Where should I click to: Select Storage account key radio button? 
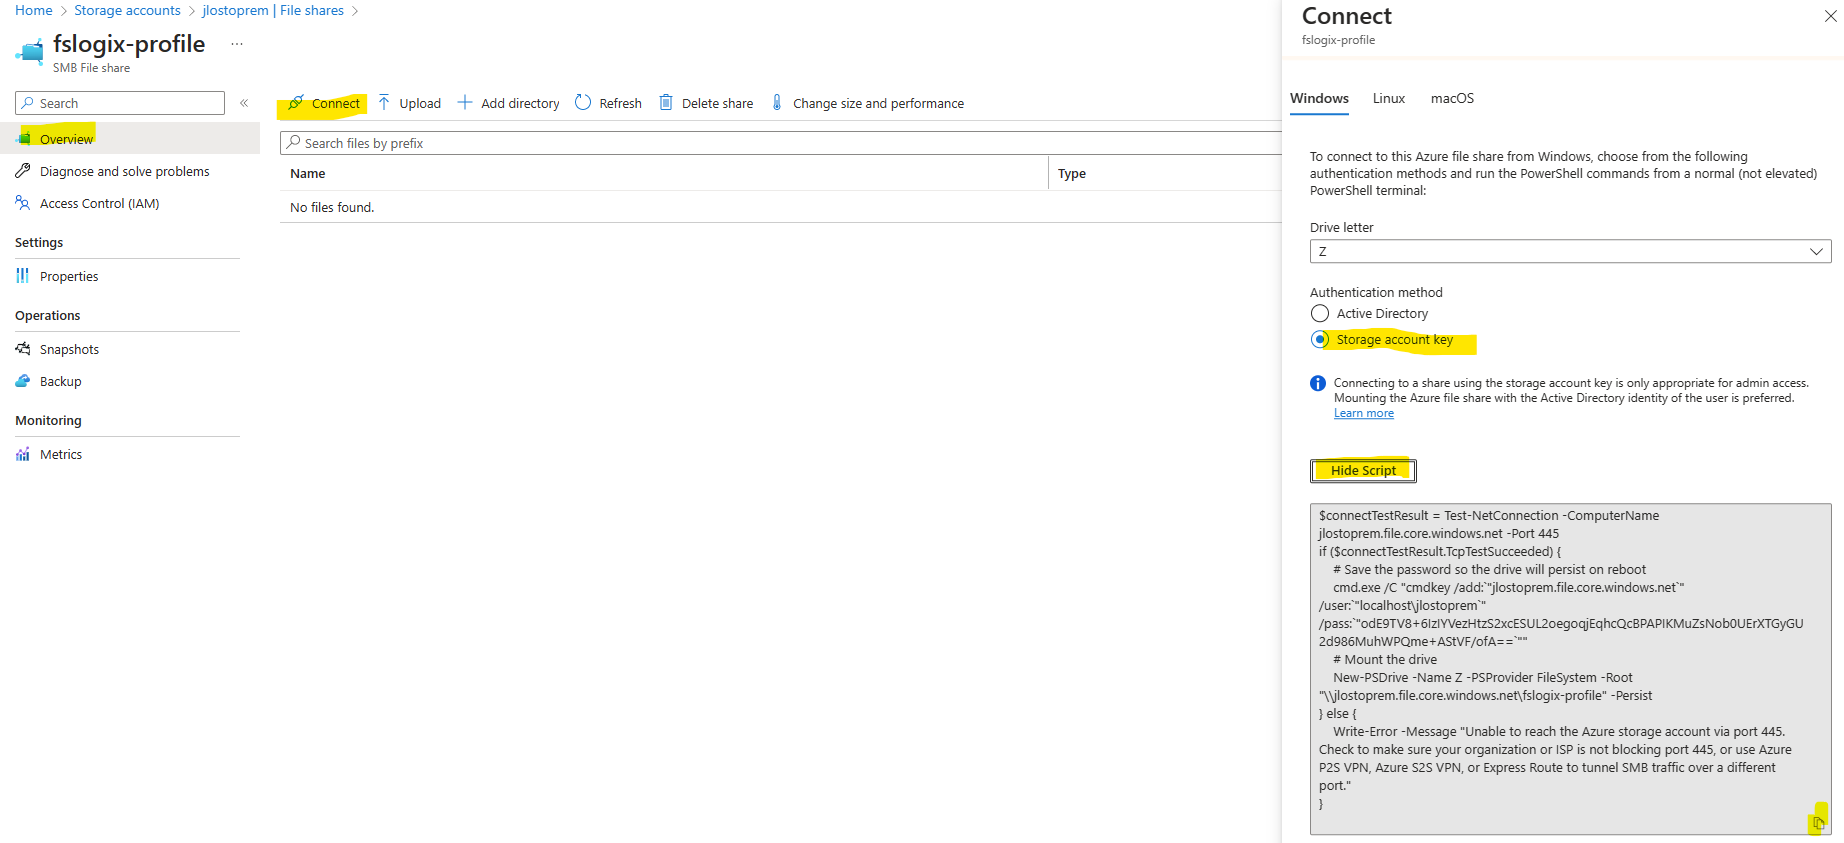click(1320, 339)
